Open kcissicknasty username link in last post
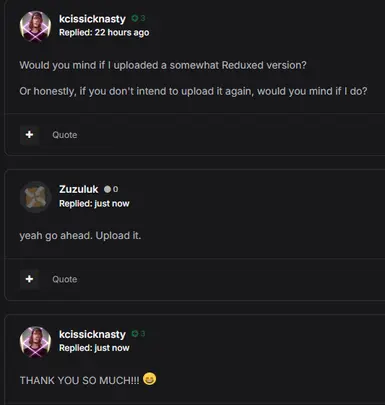Image resolution: width=385 pixels, height=405 pixels. [x=92, y=334]
